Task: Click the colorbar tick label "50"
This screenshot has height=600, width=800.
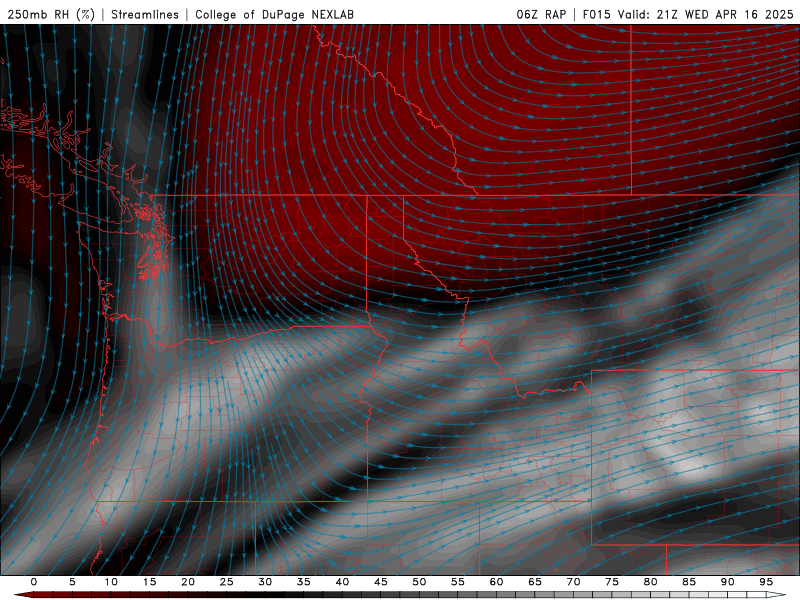Action: click(x=419, y=582)
